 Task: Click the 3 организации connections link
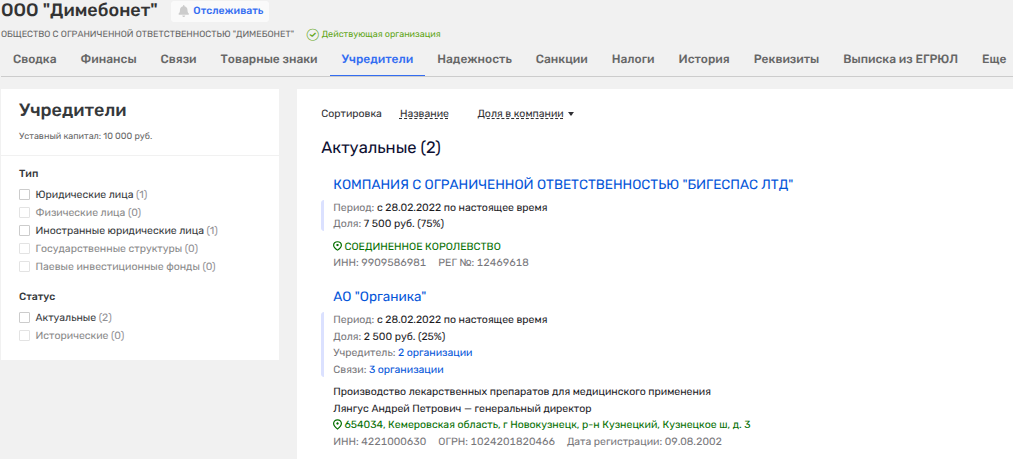406,369
